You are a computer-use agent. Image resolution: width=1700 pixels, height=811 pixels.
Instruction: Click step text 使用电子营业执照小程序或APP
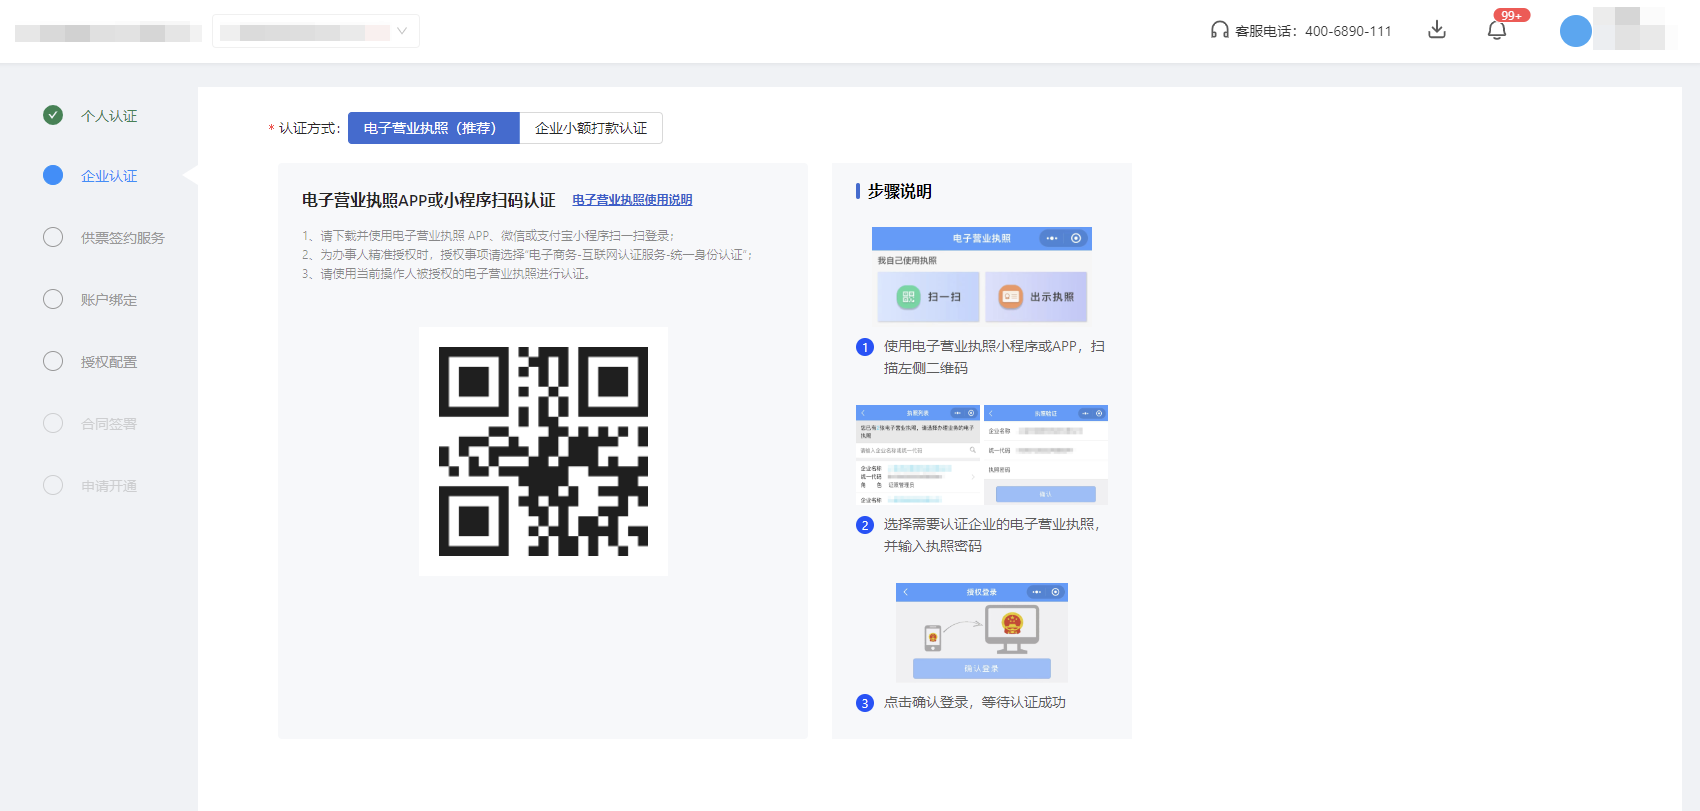tap(994, 357)
